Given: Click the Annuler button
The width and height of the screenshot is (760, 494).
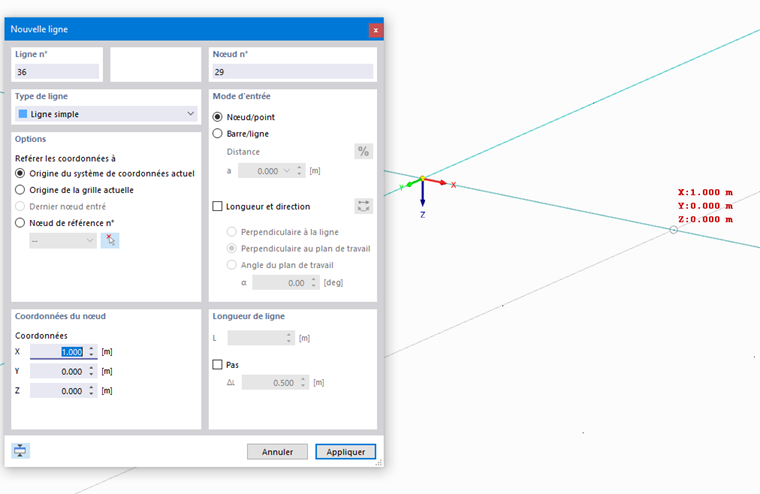Looking at the screenshot, I should (277, 451).
